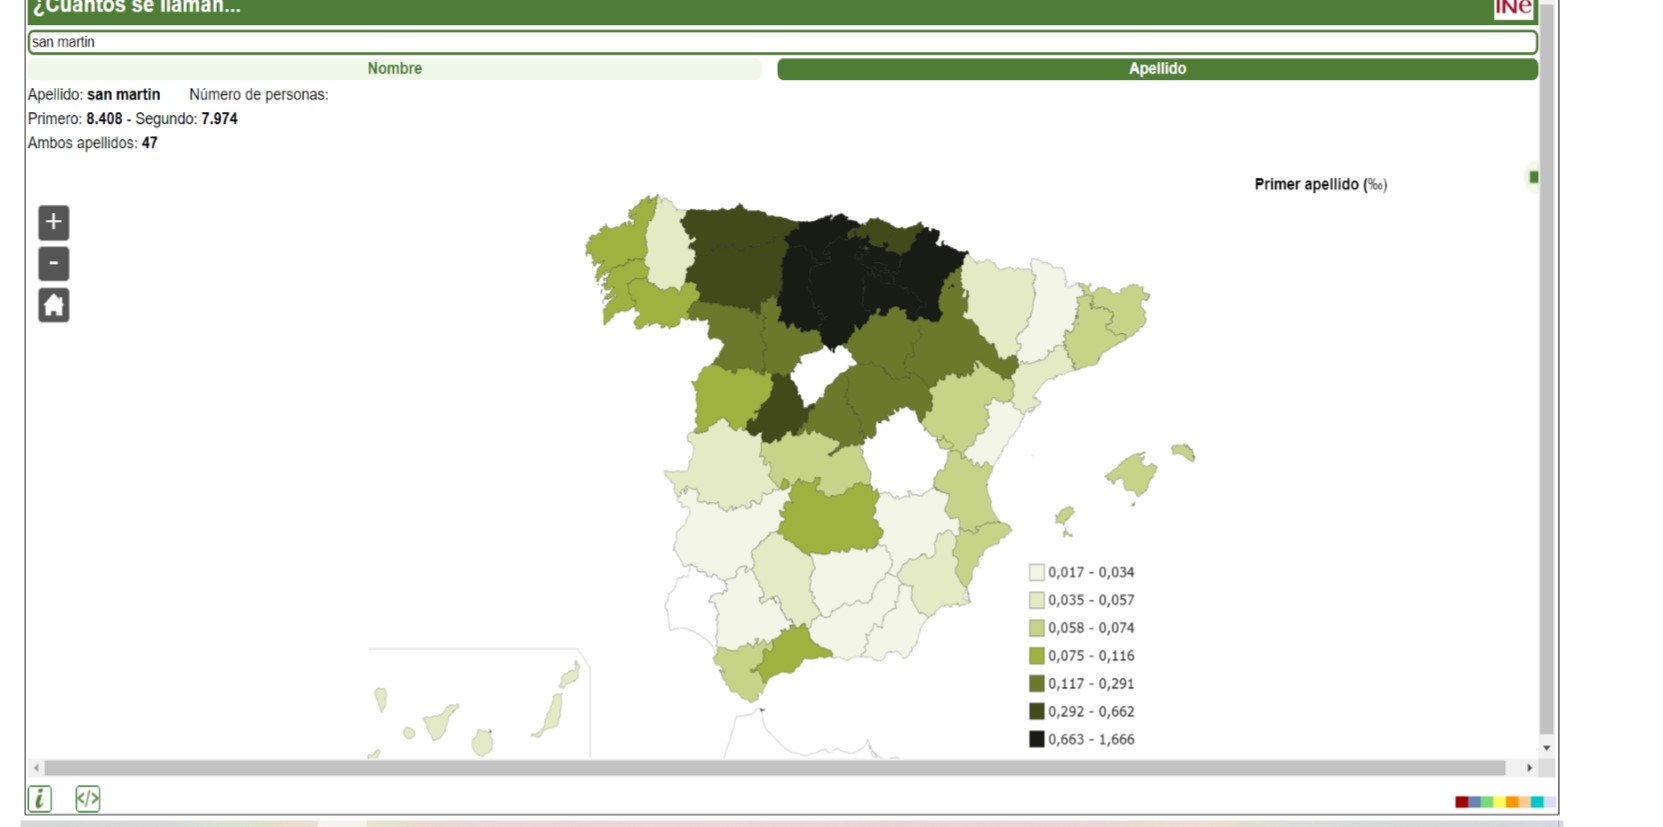
Task: Click the vertical scrollbar down arrow
Action: 1546,748
